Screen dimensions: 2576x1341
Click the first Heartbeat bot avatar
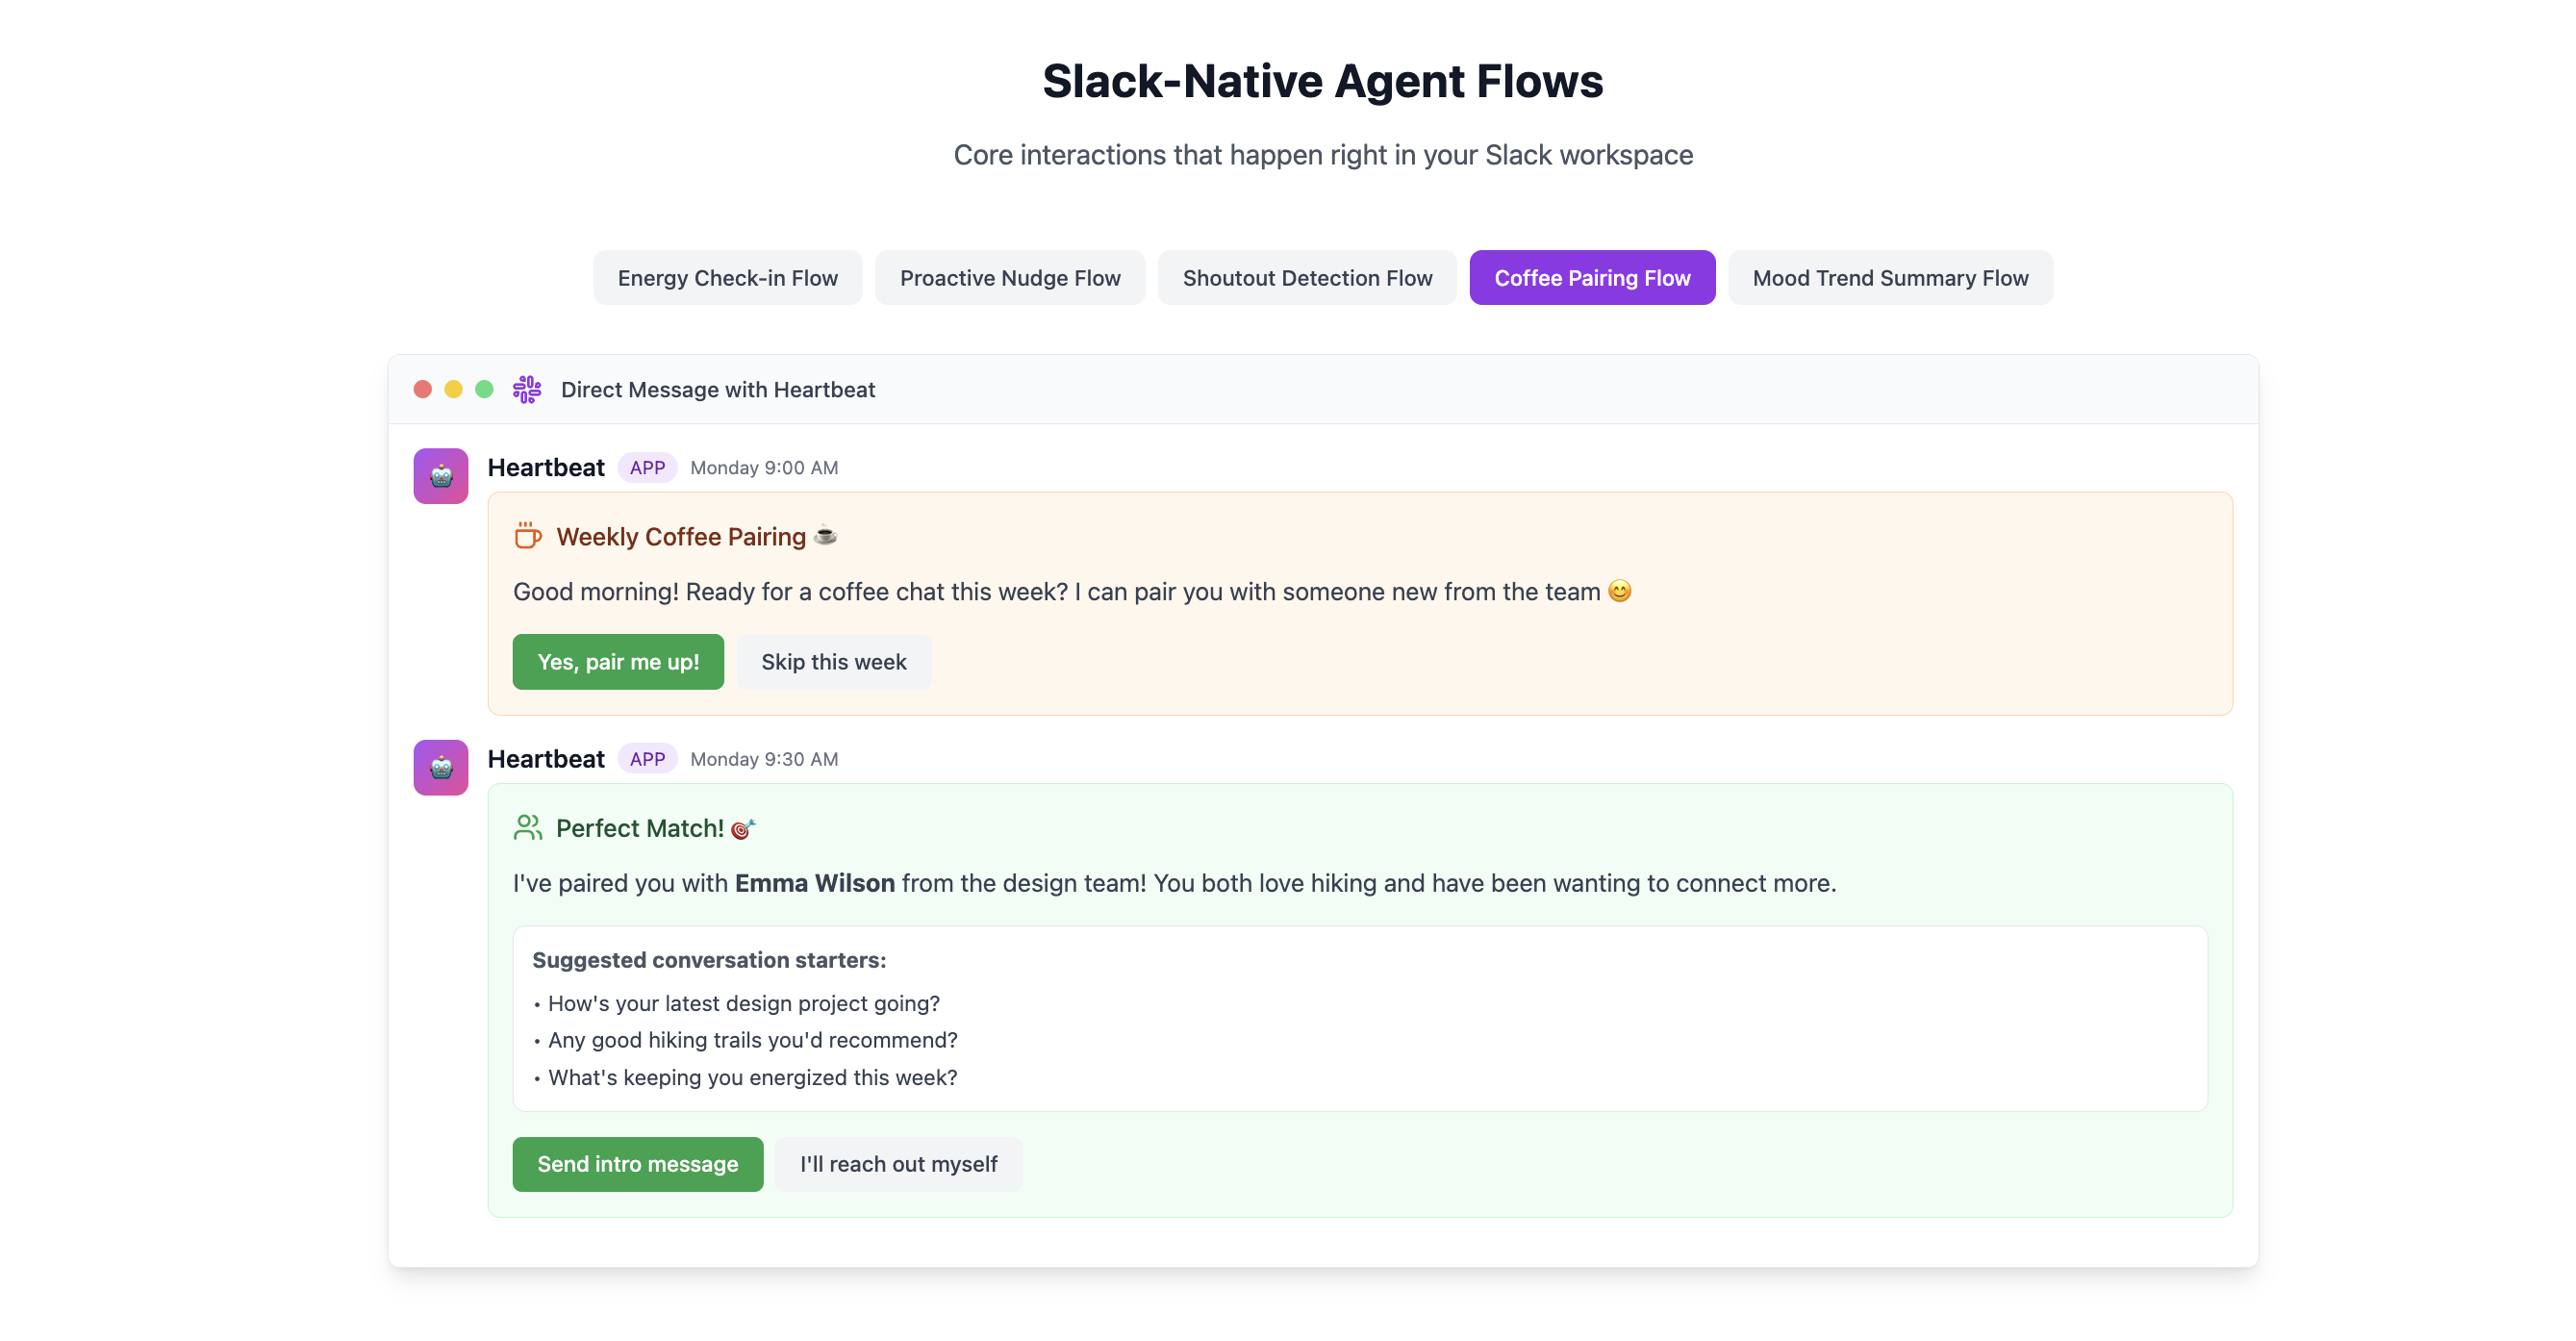pyautogui.click(x=441, y=476)
